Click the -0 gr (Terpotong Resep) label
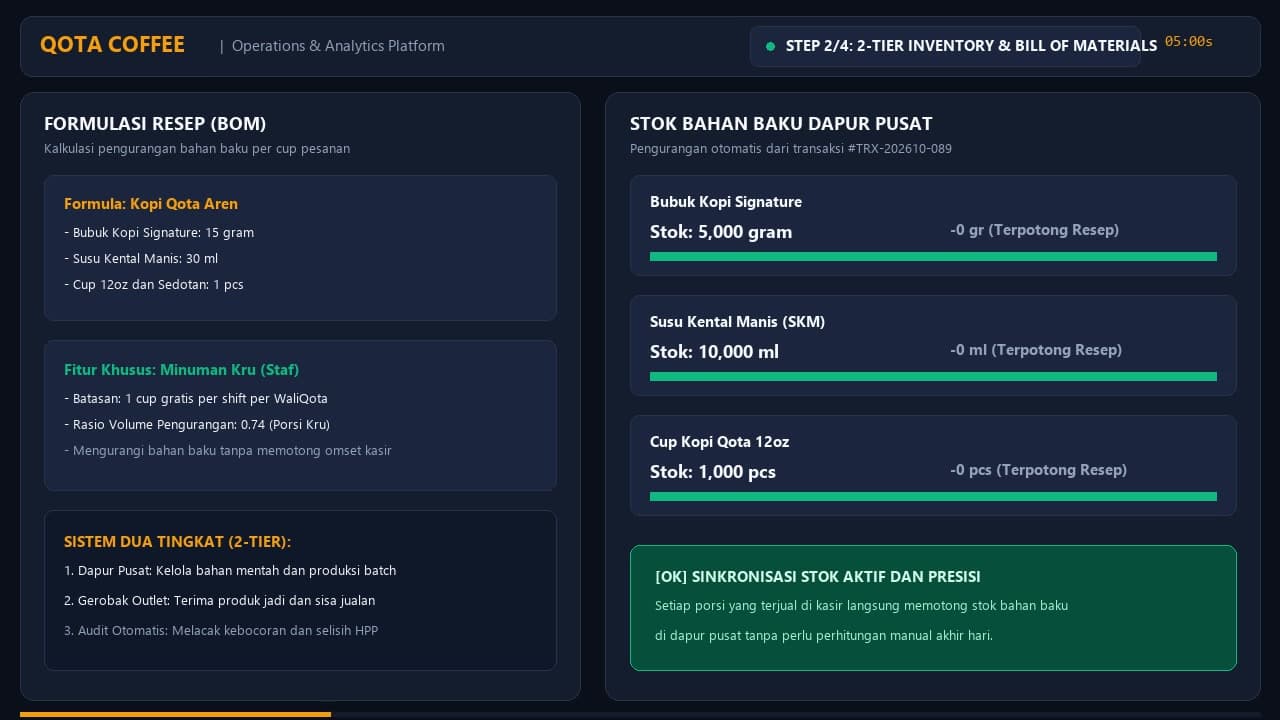The image size is (1280, 720). (1034, 230)
